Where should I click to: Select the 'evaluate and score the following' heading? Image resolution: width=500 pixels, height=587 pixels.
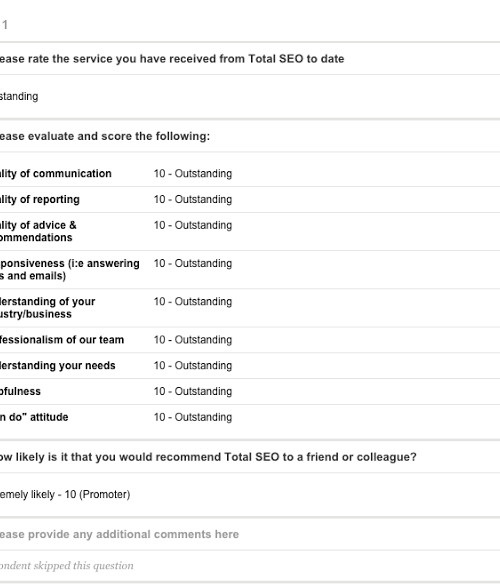[105, 136]
